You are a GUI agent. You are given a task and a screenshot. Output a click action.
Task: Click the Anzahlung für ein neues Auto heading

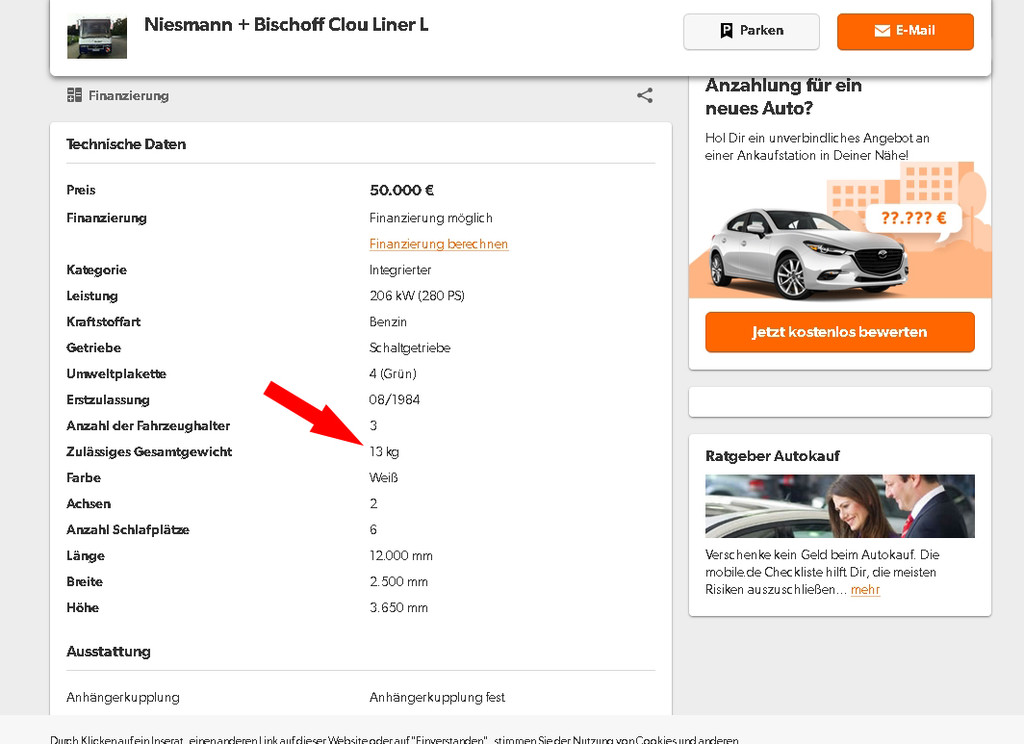point(784,97)
